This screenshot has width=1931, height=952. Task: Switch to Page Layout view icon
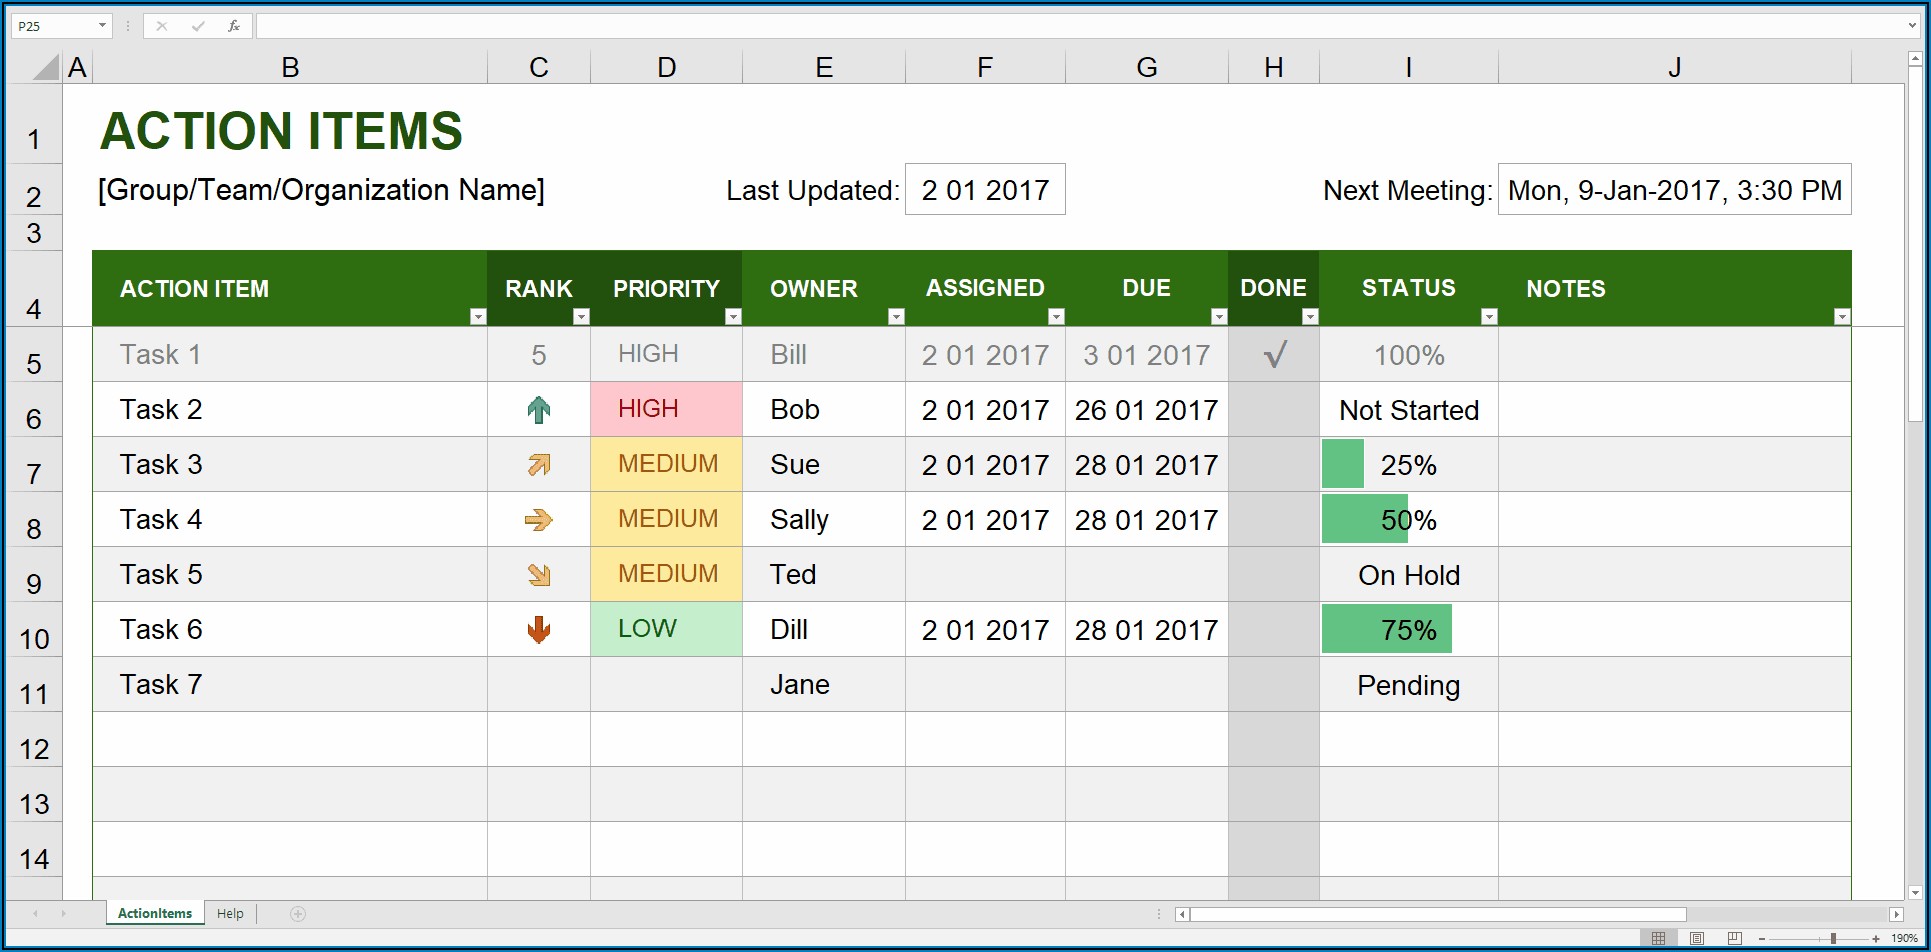1697,938
